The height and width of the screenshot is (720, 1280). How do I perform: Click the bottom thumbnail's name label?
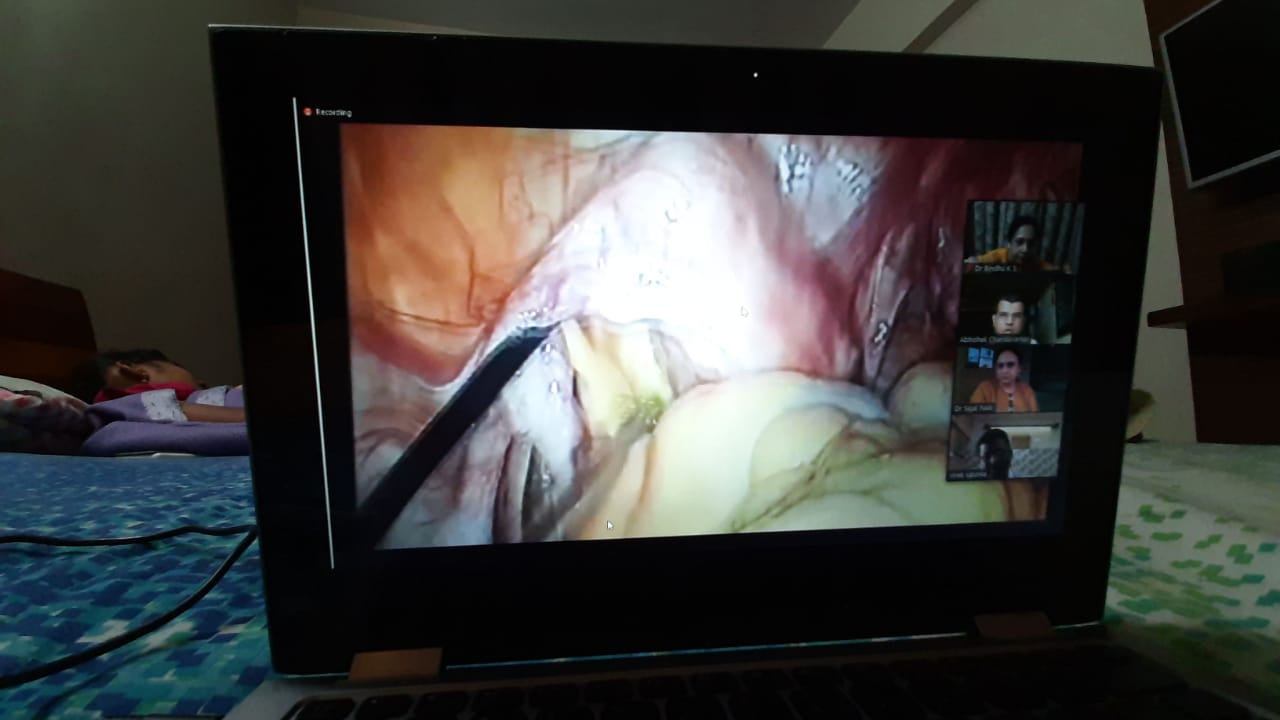[x=968, y=475]
